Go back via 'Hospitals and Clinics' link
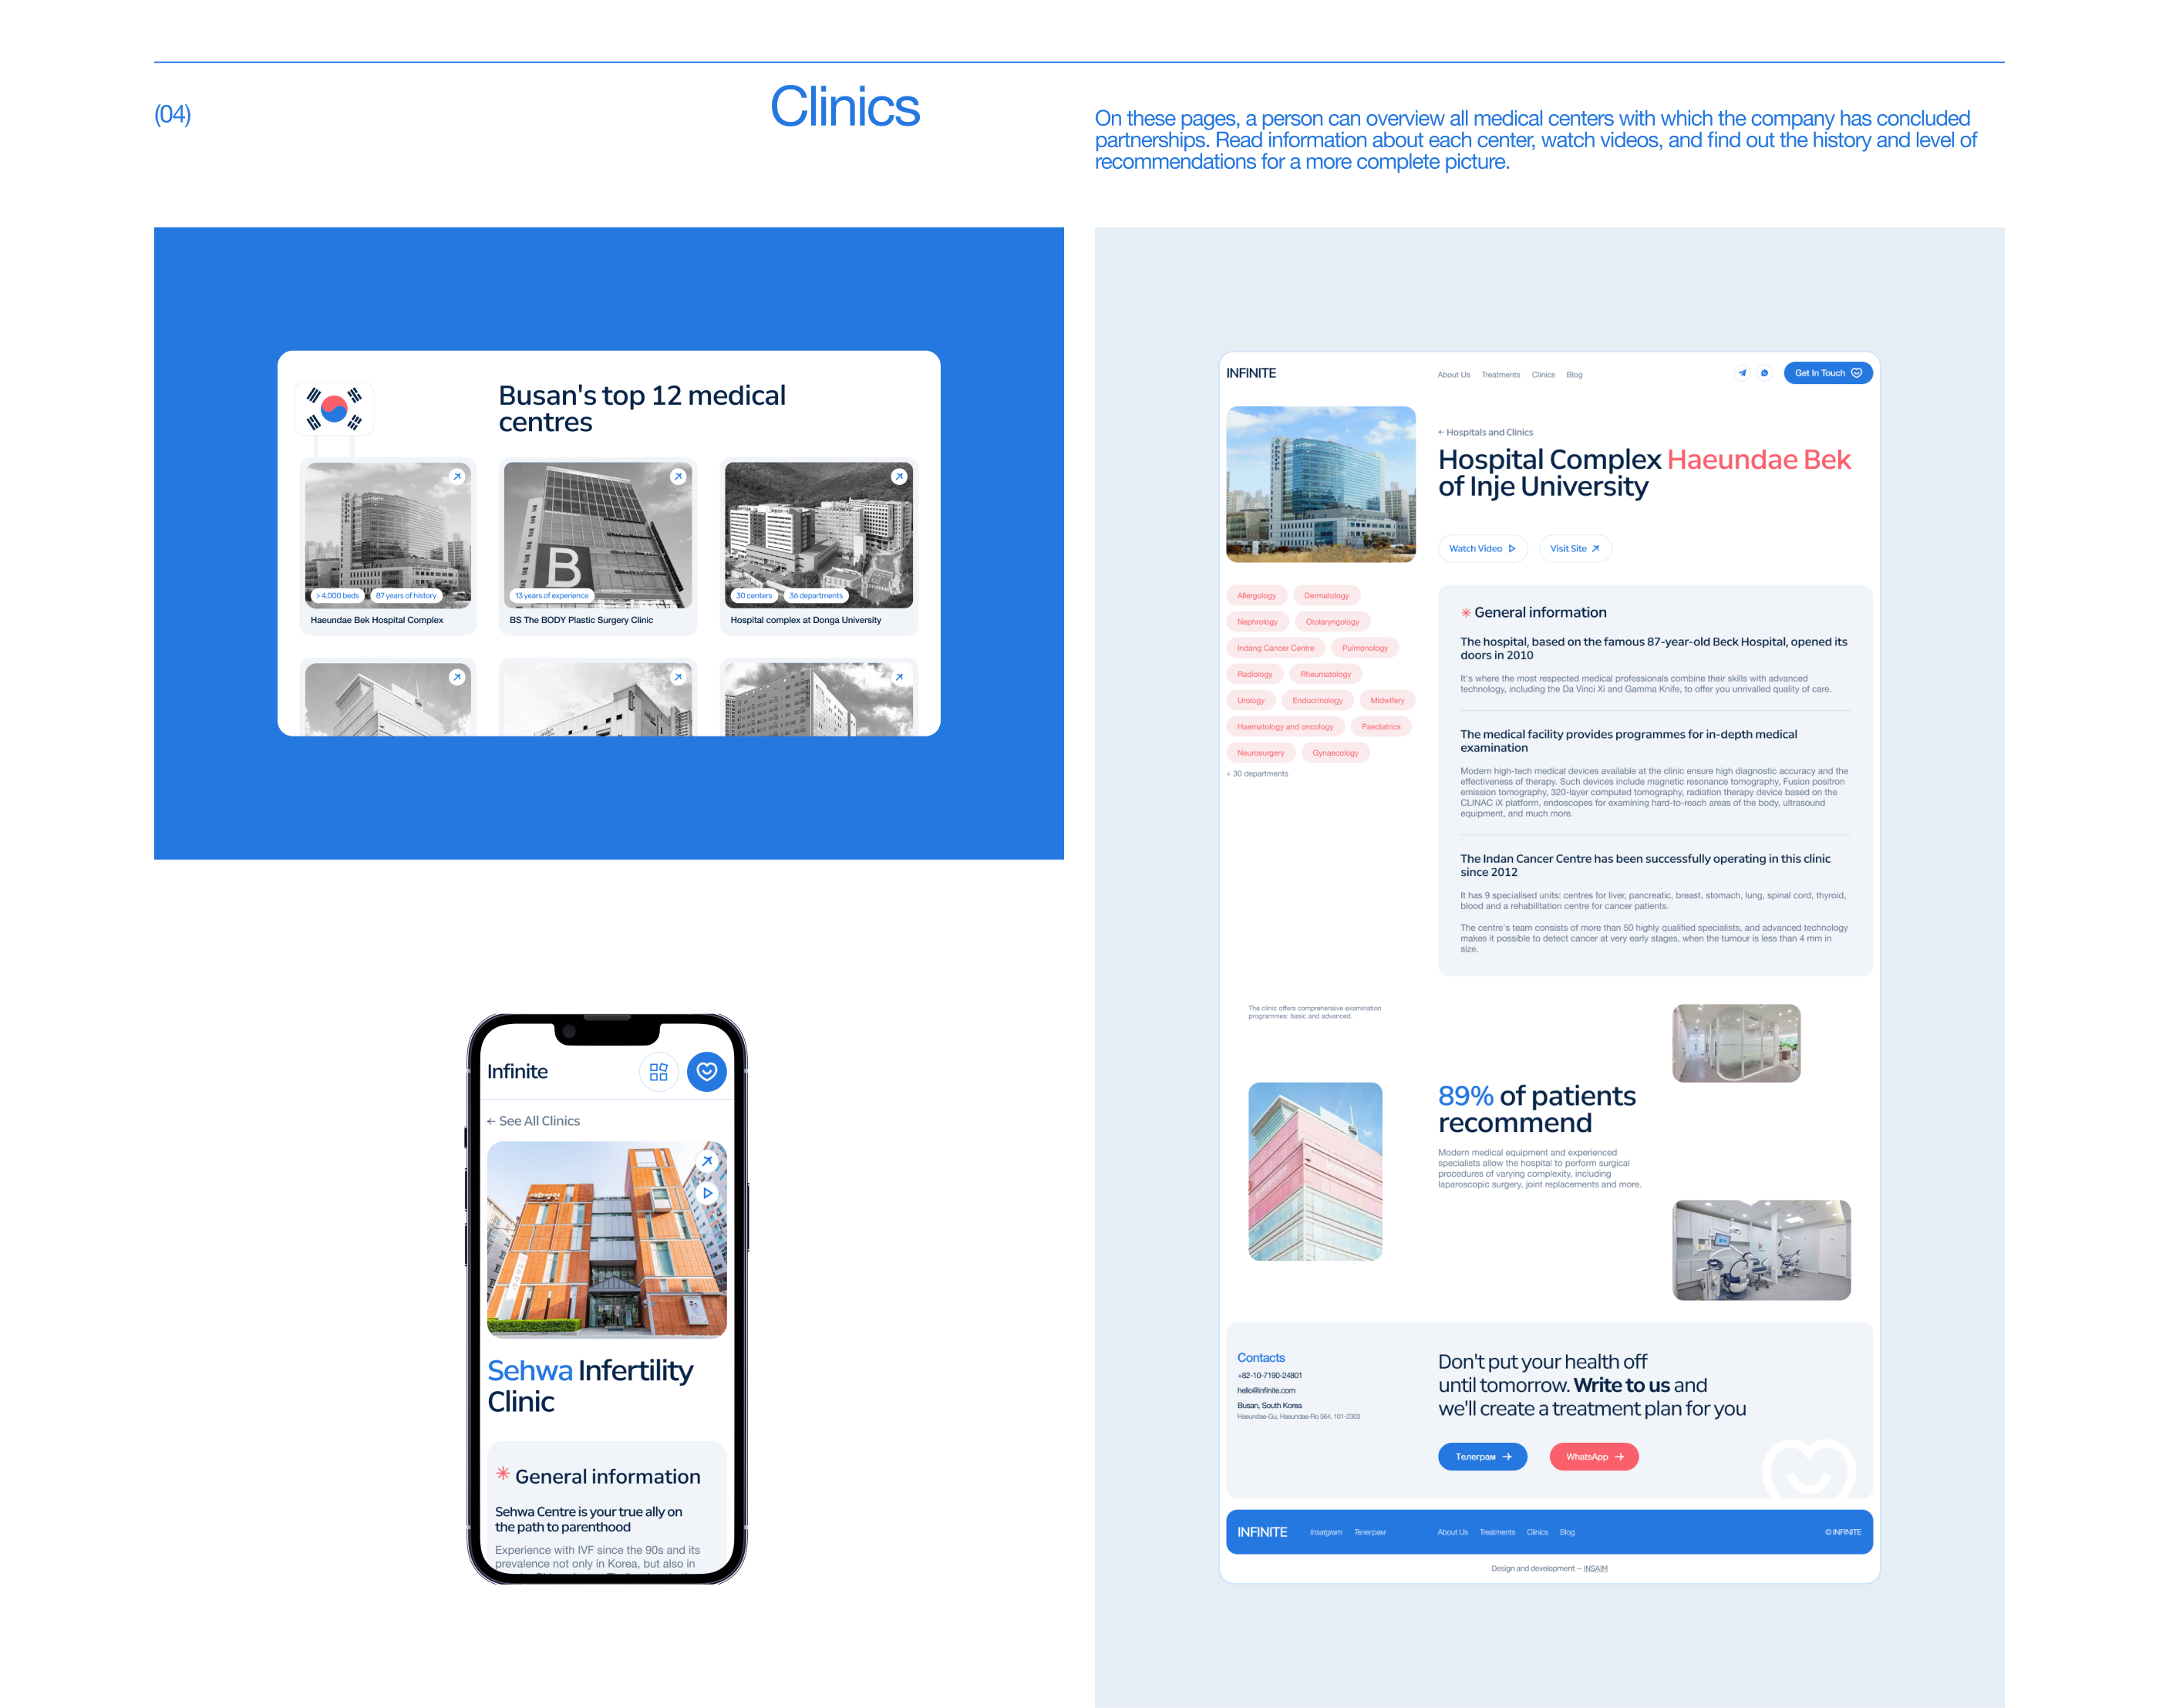The height and width of the screenshot is (1708, 2159). click(x=1485, y=432)
